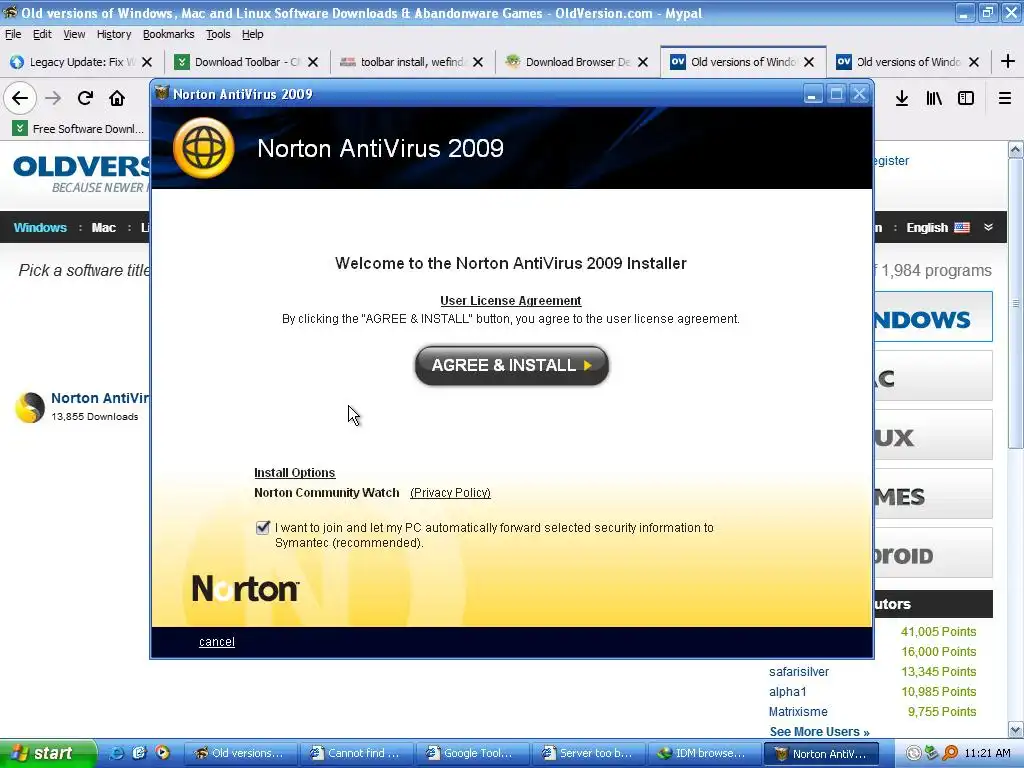Screen dimensions: 1024x768
Task: Click the AGREE & INSTALL button
Action: (512, 365)
